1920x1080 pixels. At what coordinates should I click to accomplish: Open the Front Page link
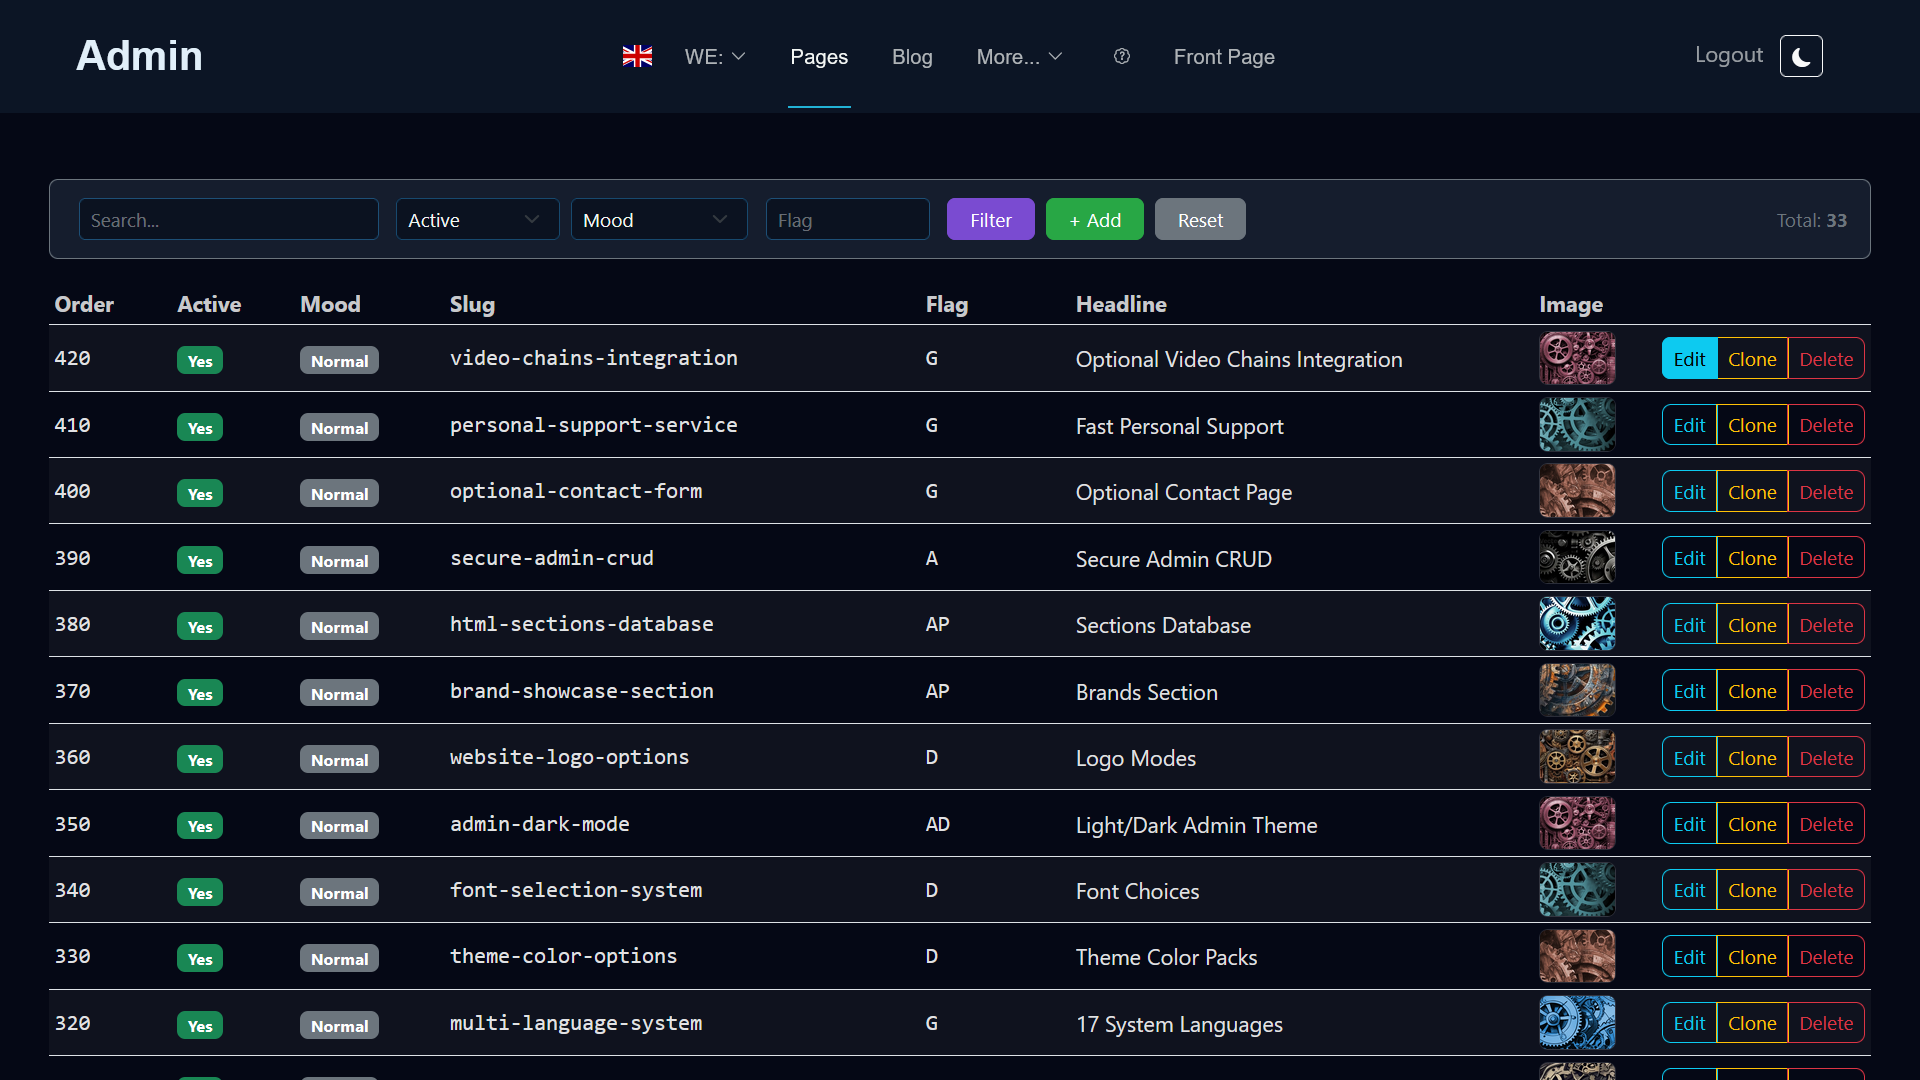click(x=1224, y=57)
